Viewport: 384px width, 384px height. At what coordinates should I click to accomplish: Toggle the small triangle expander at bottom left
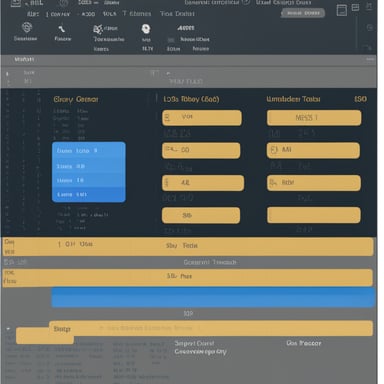8,329
